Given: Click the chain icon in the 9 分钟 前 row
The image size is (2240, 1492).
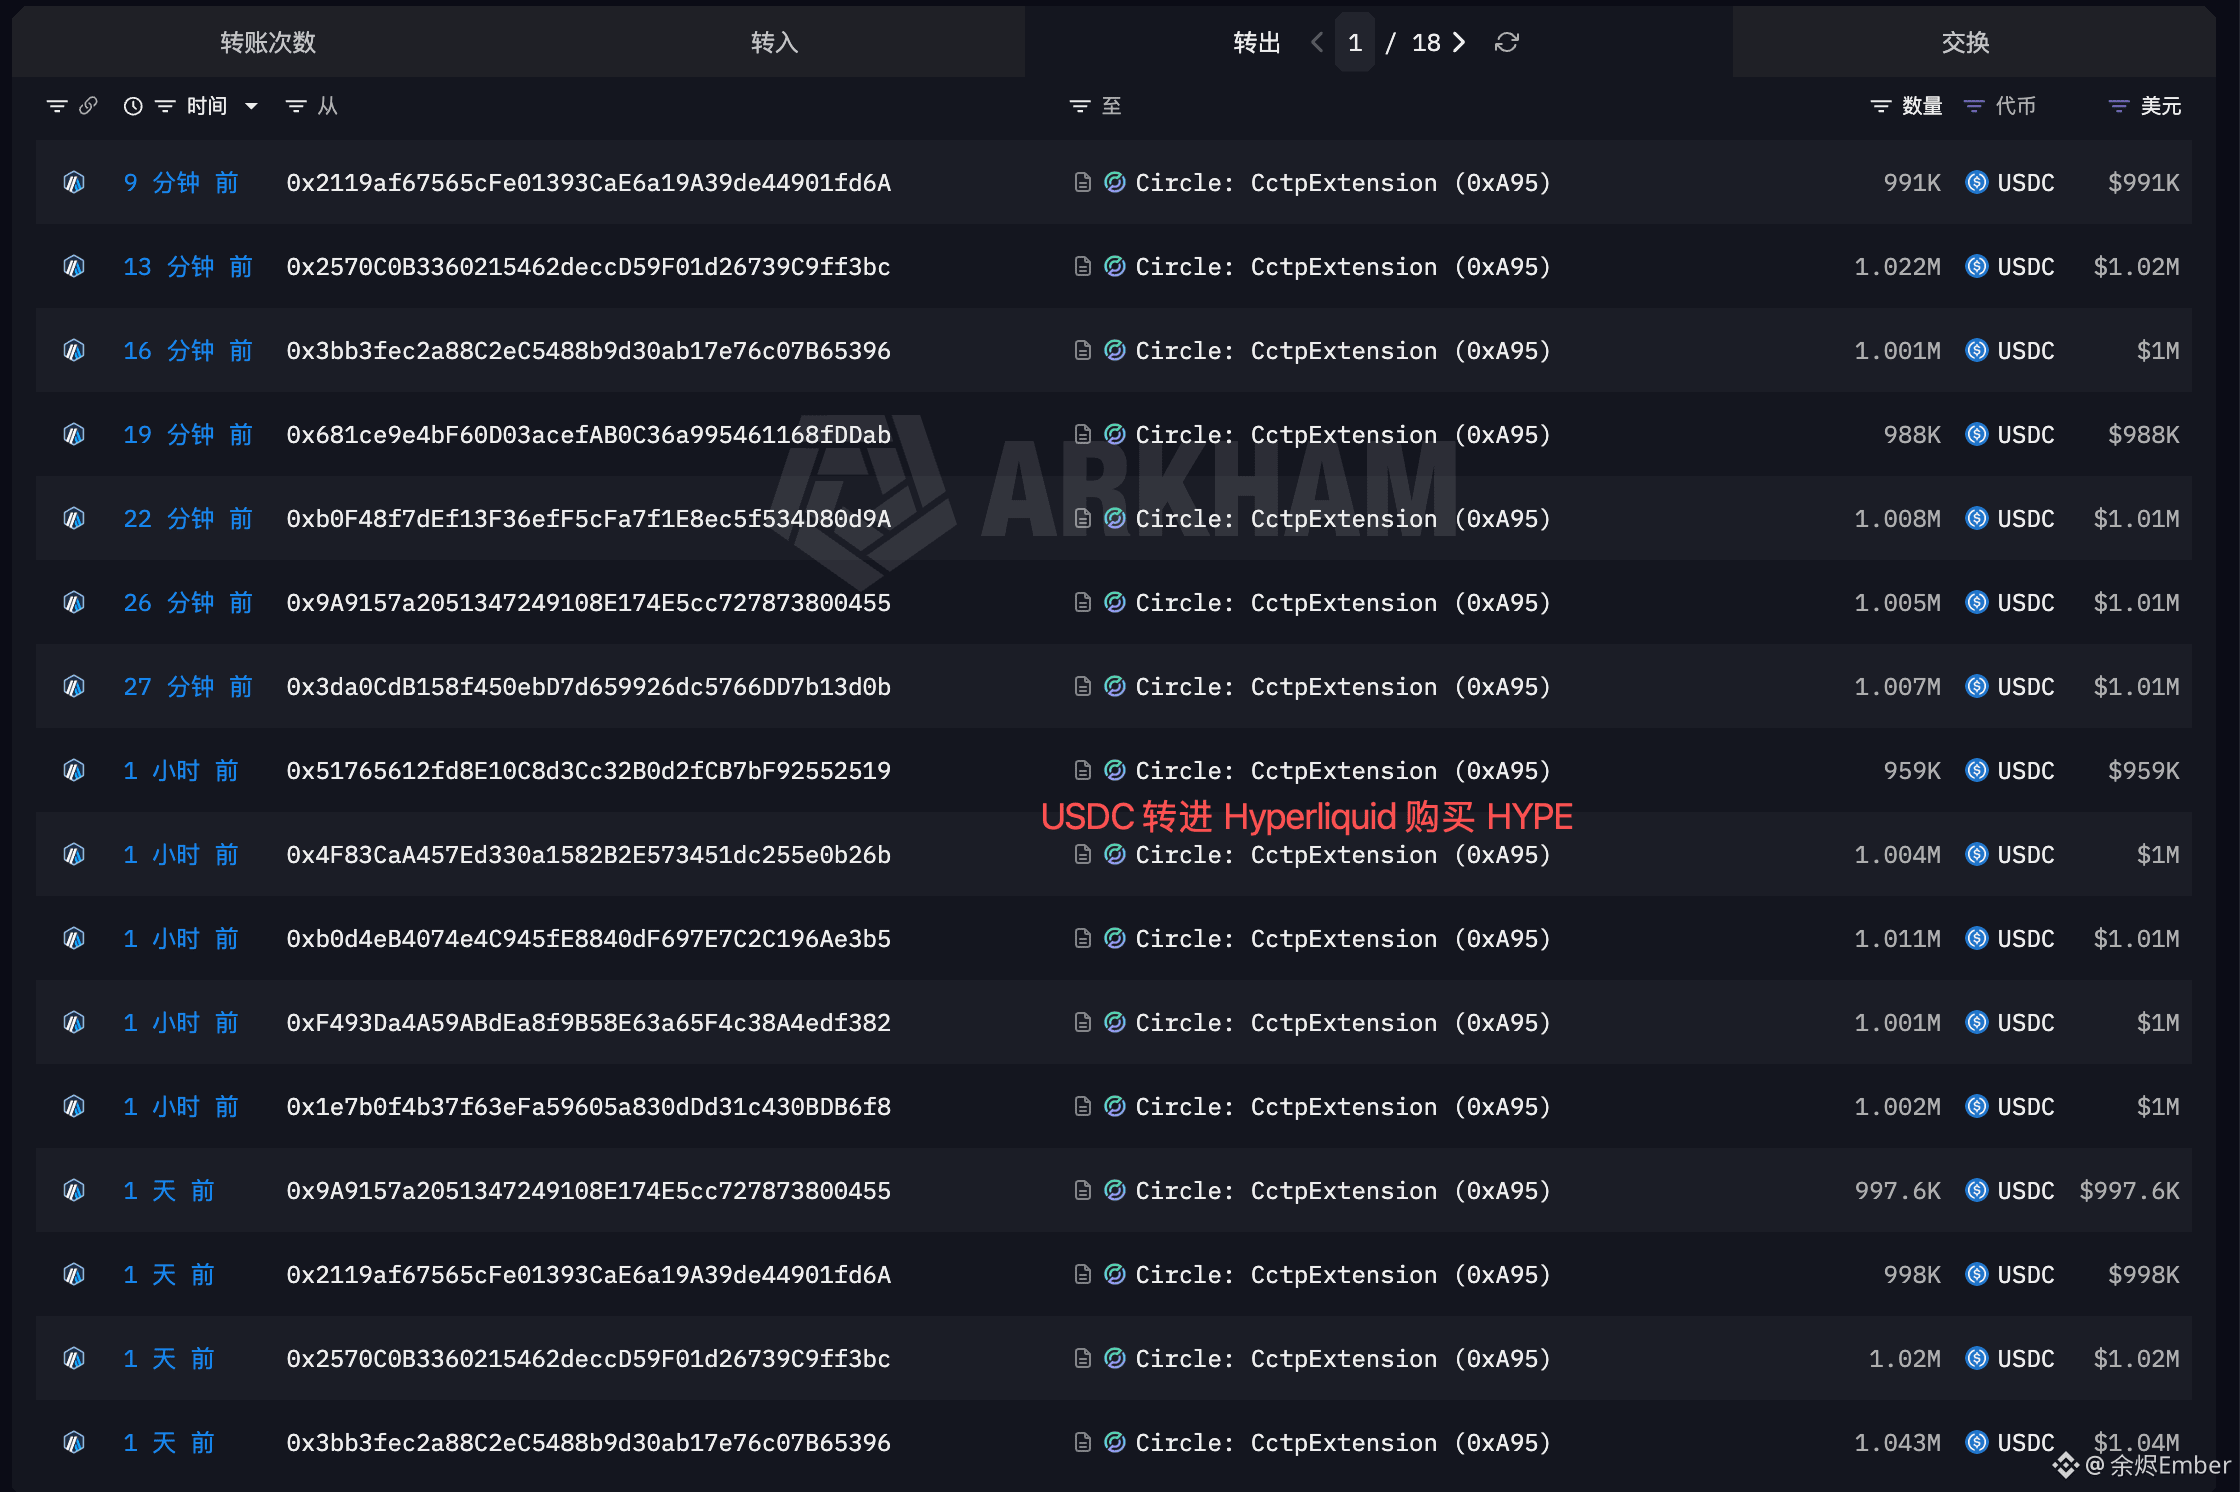Looking at the screenshot, I should coord(74,182).
